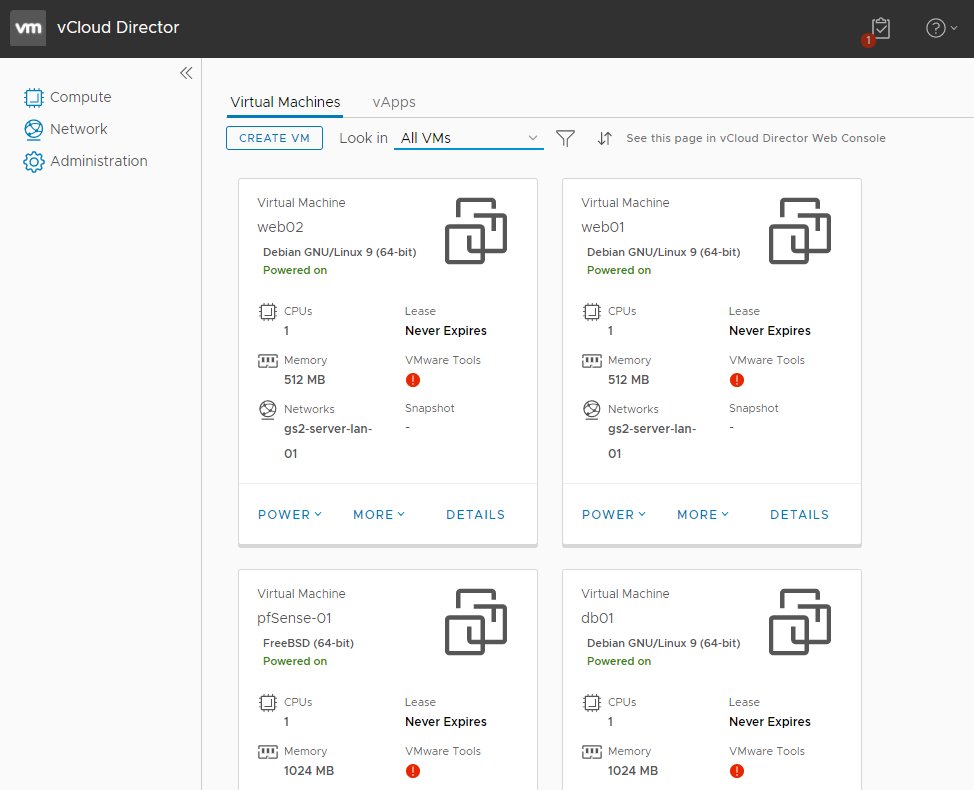Image resolution: width=974 pixels, height=790 pixels.
Task: Click the filter funnel icon
Action: (565, 138)
